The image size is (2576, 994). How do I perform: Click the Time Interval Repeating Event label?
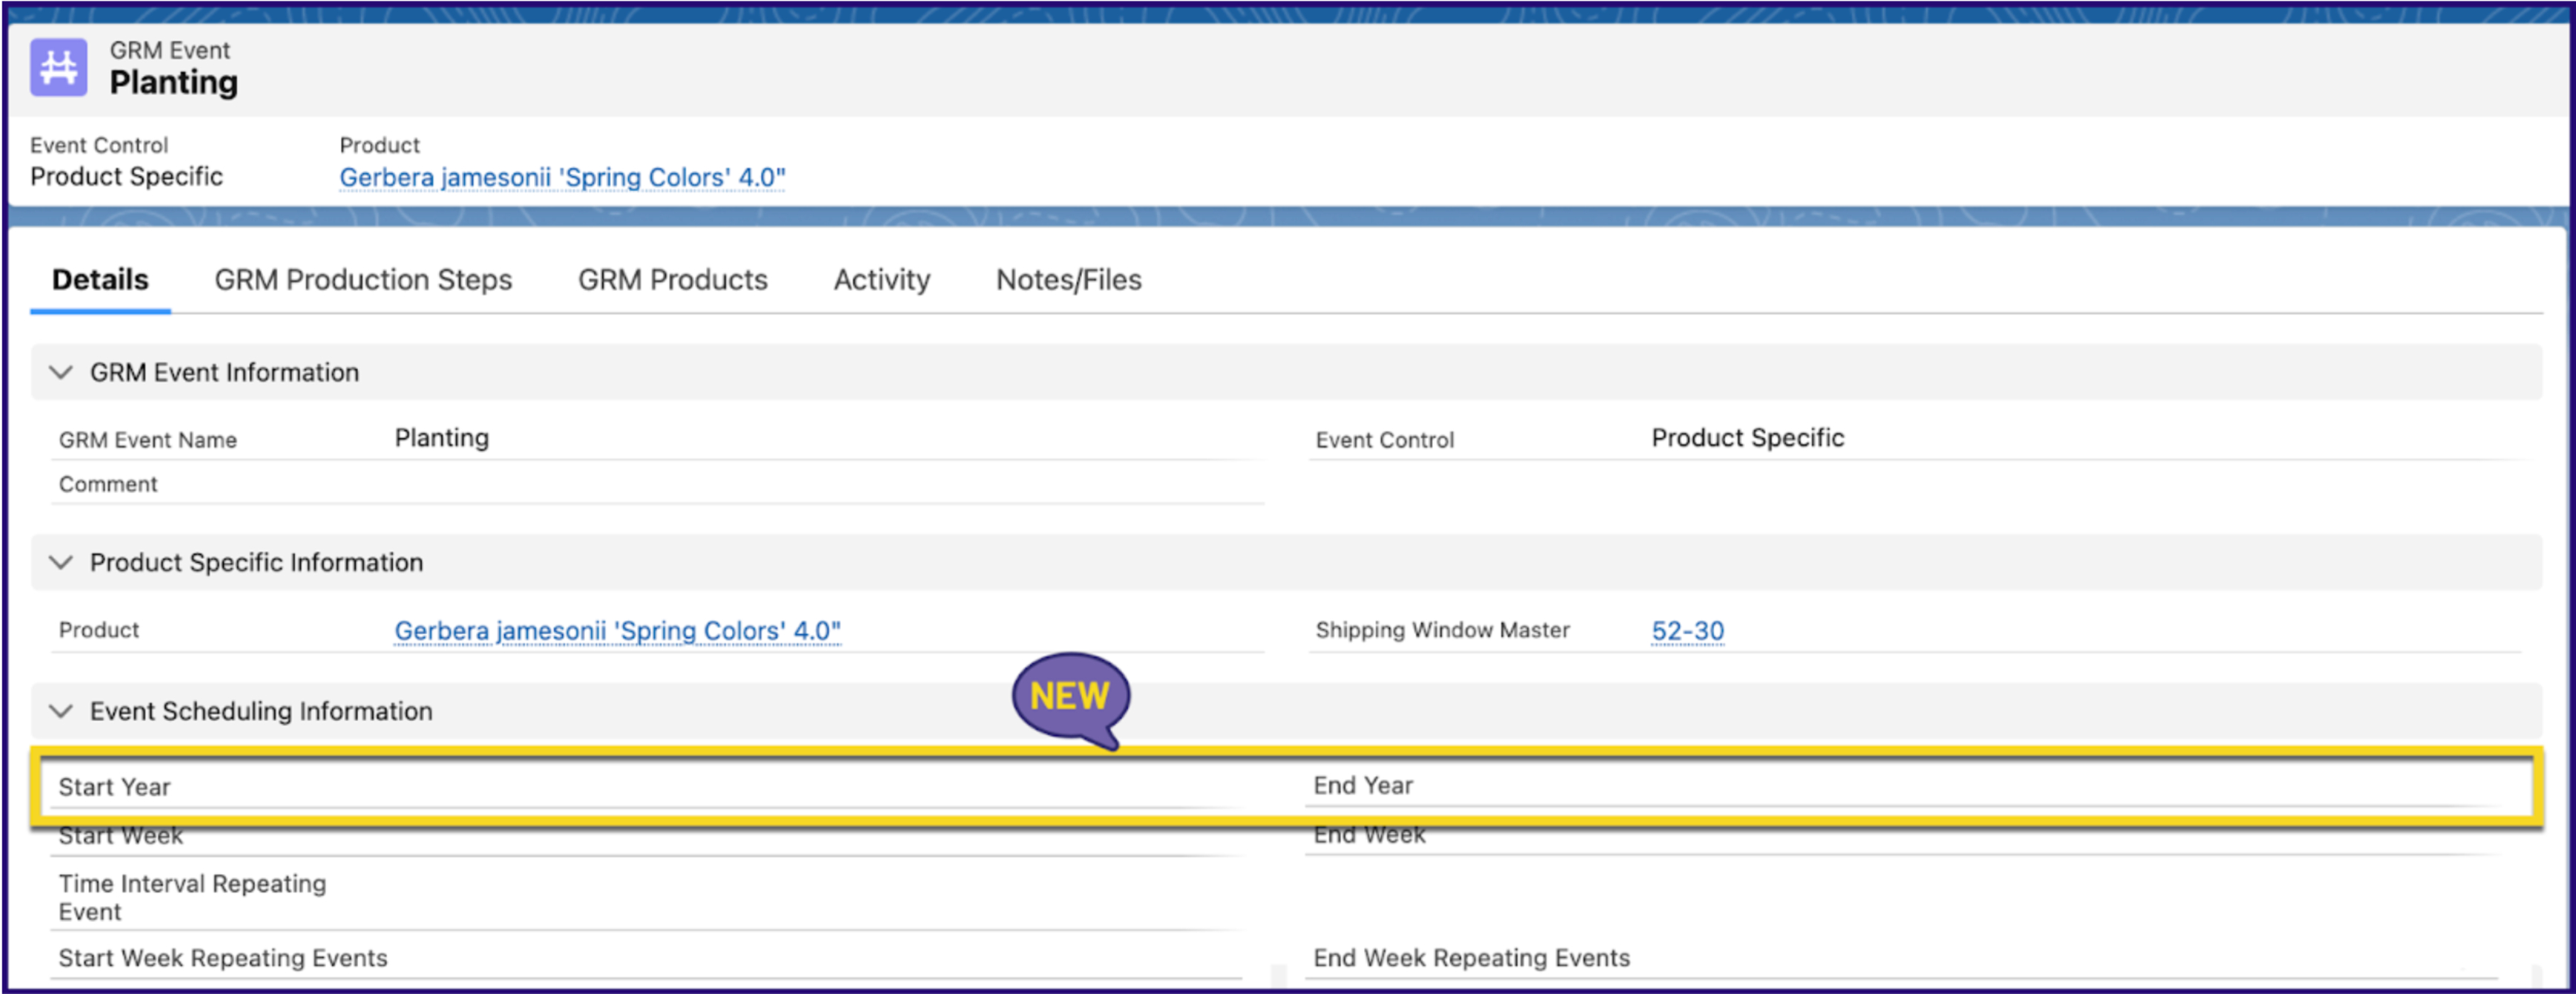pos(192,898)
